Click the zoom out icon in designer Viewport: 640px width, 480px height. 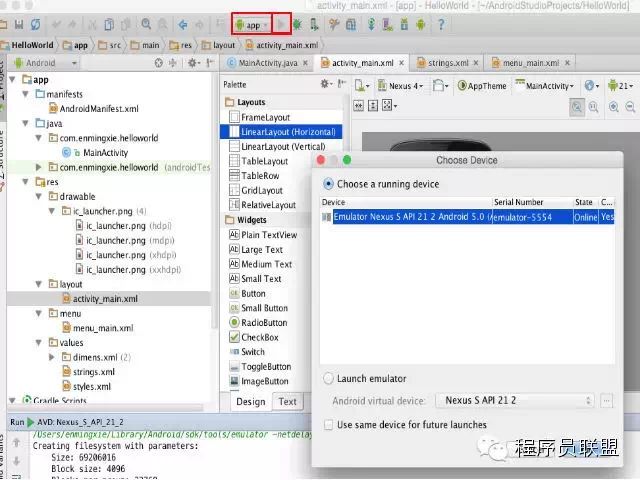(631, 107)
